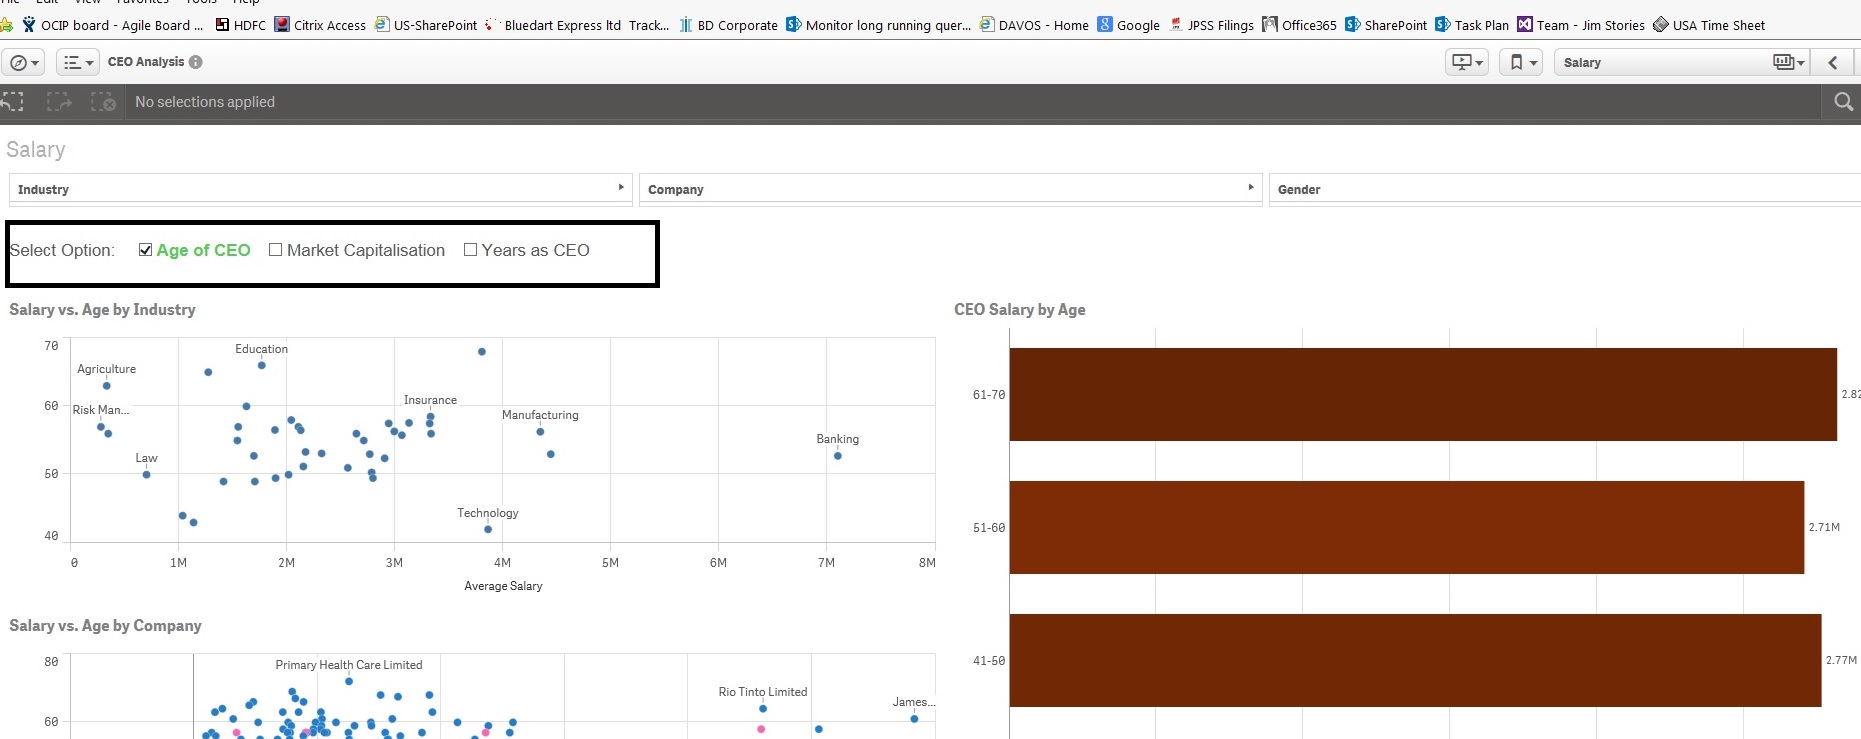Click the Office365 bookmark icon
Viewport: 1861px width, 739px height.
pos(1270,24)
